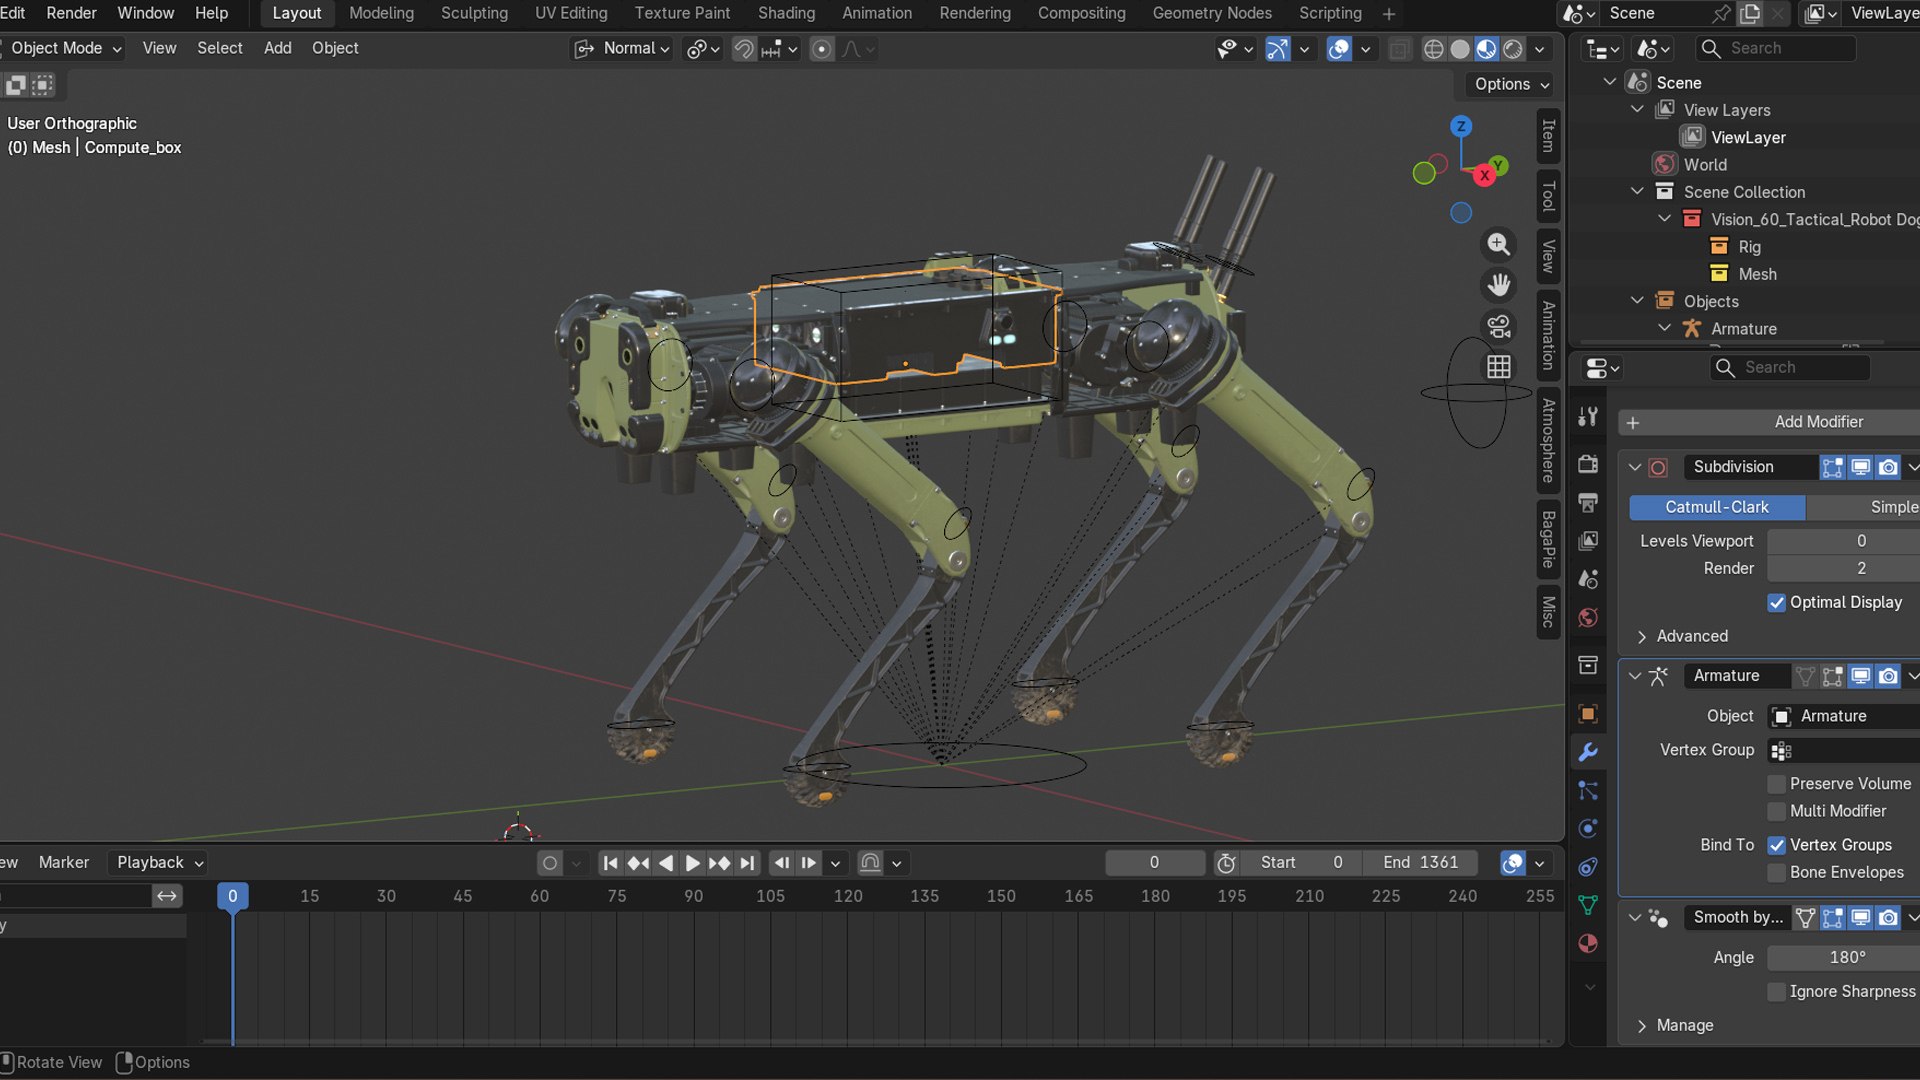Screen dimensions: 1920x1080
Task: Adjust the Levels Viewport value field
Action: [1843, 542]
